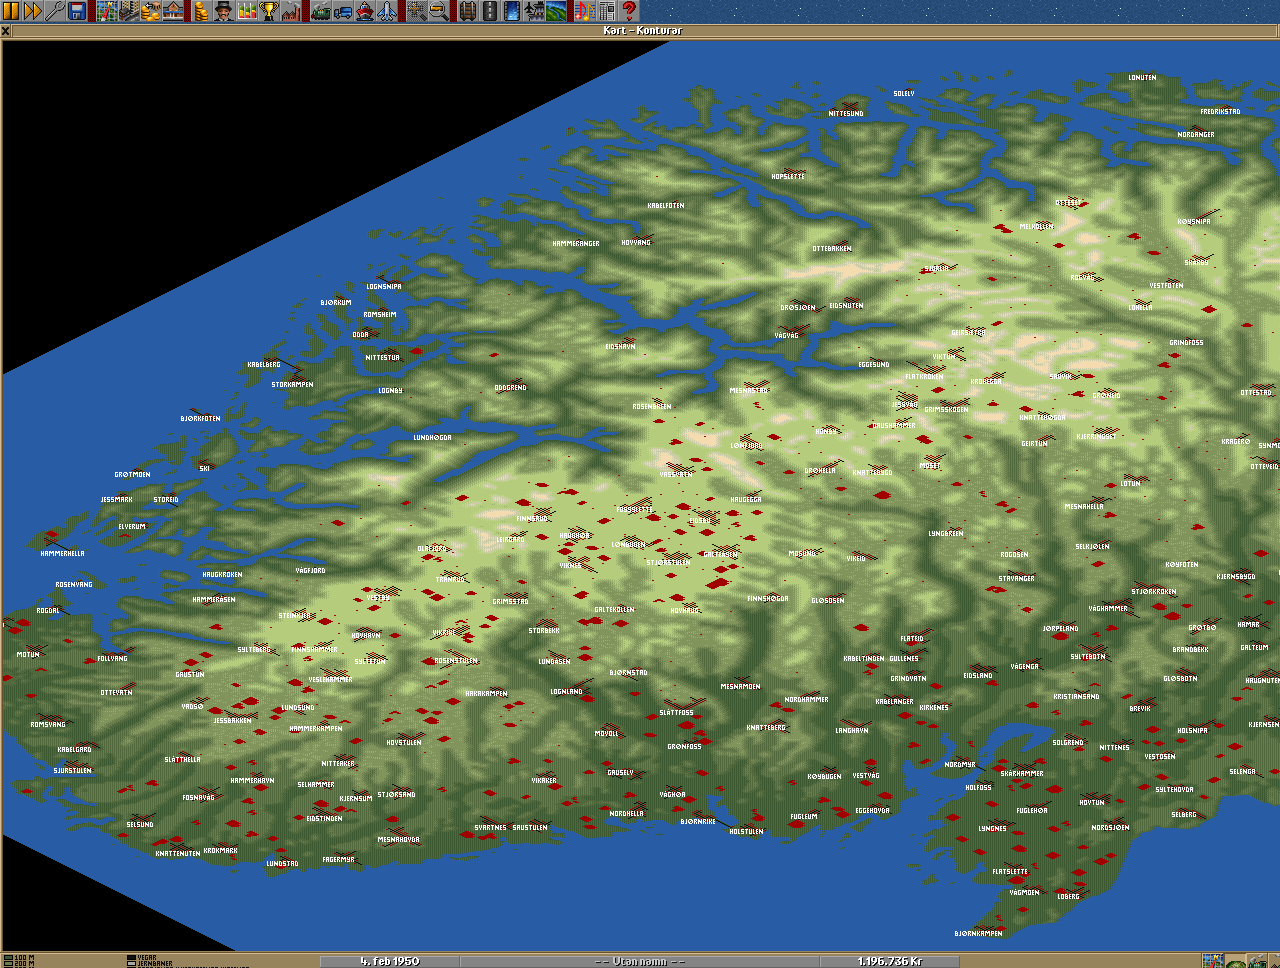
Task: Click the HOLSTULEN town label
Action: [x=747, y=831]
